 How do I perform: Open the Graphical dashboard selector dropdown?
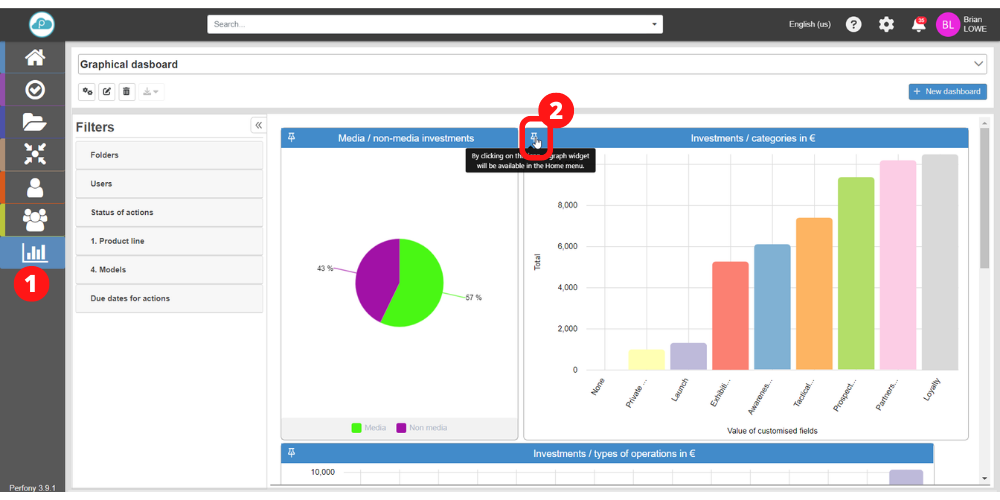pos(978,64)
